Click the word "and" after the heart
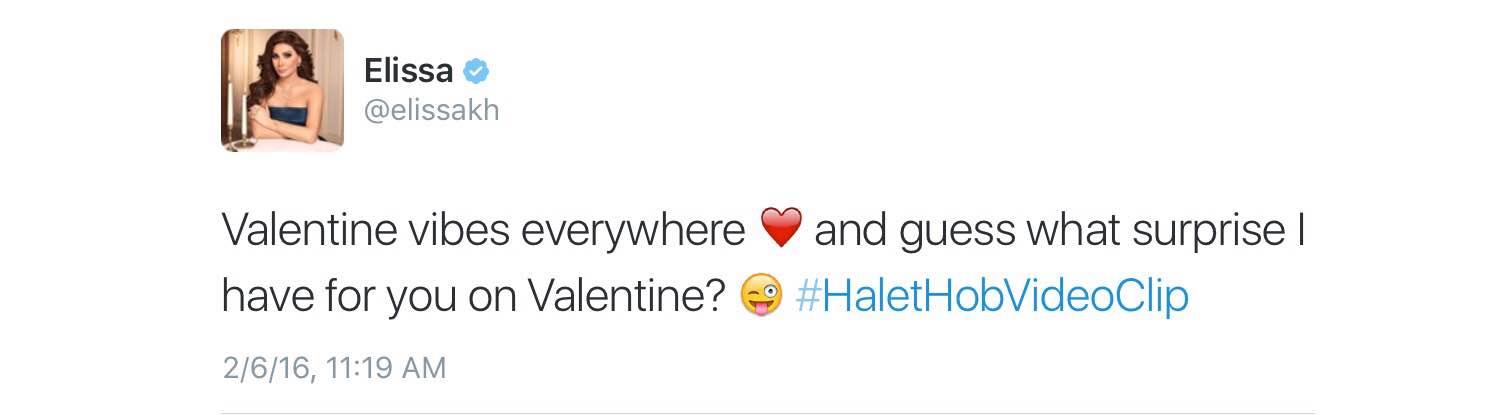 coord(852,231)
